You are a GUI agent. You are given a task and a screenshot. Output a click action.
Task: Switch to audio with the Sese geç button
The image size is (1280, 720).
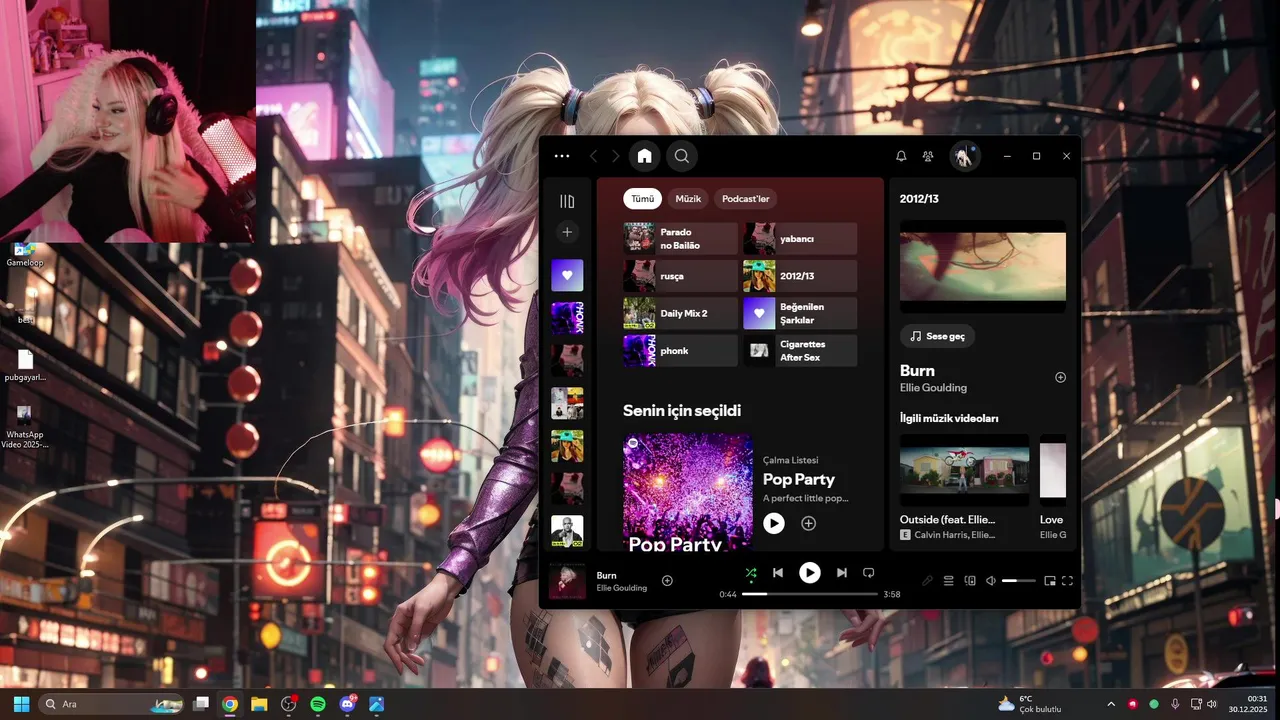point(937,336)
